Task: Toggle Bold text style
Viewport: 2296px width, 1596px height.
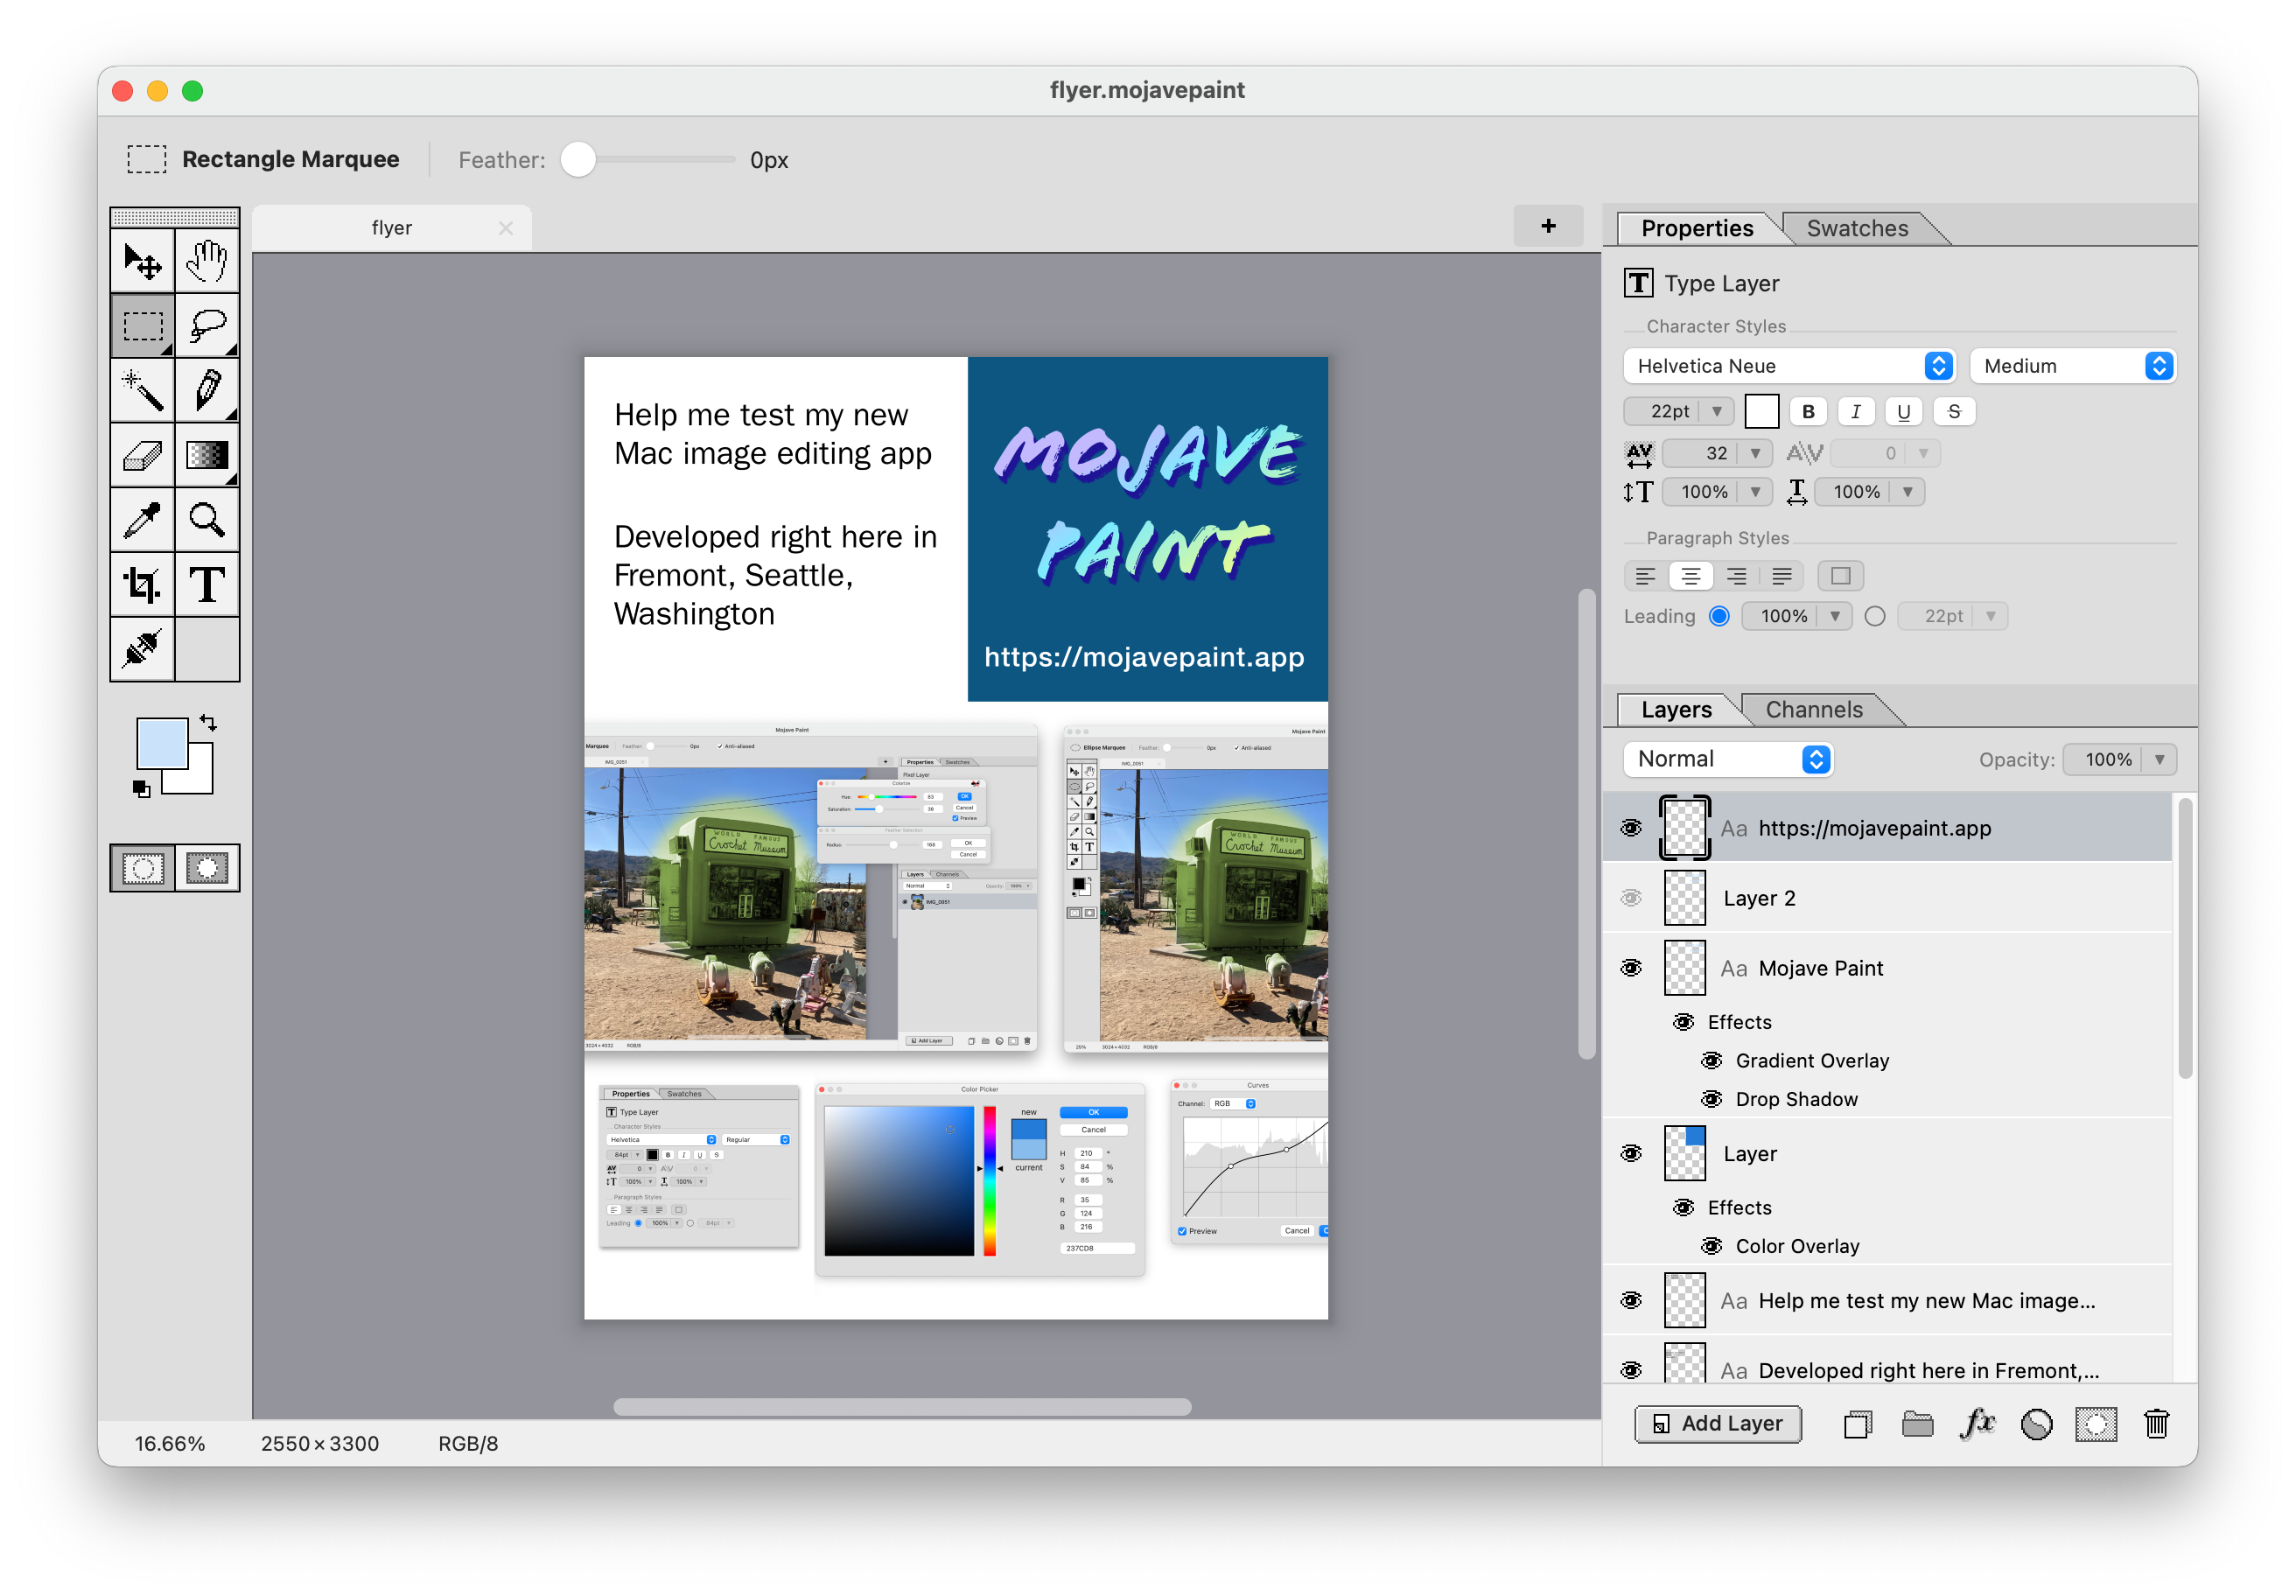Action: [1808, 412]
